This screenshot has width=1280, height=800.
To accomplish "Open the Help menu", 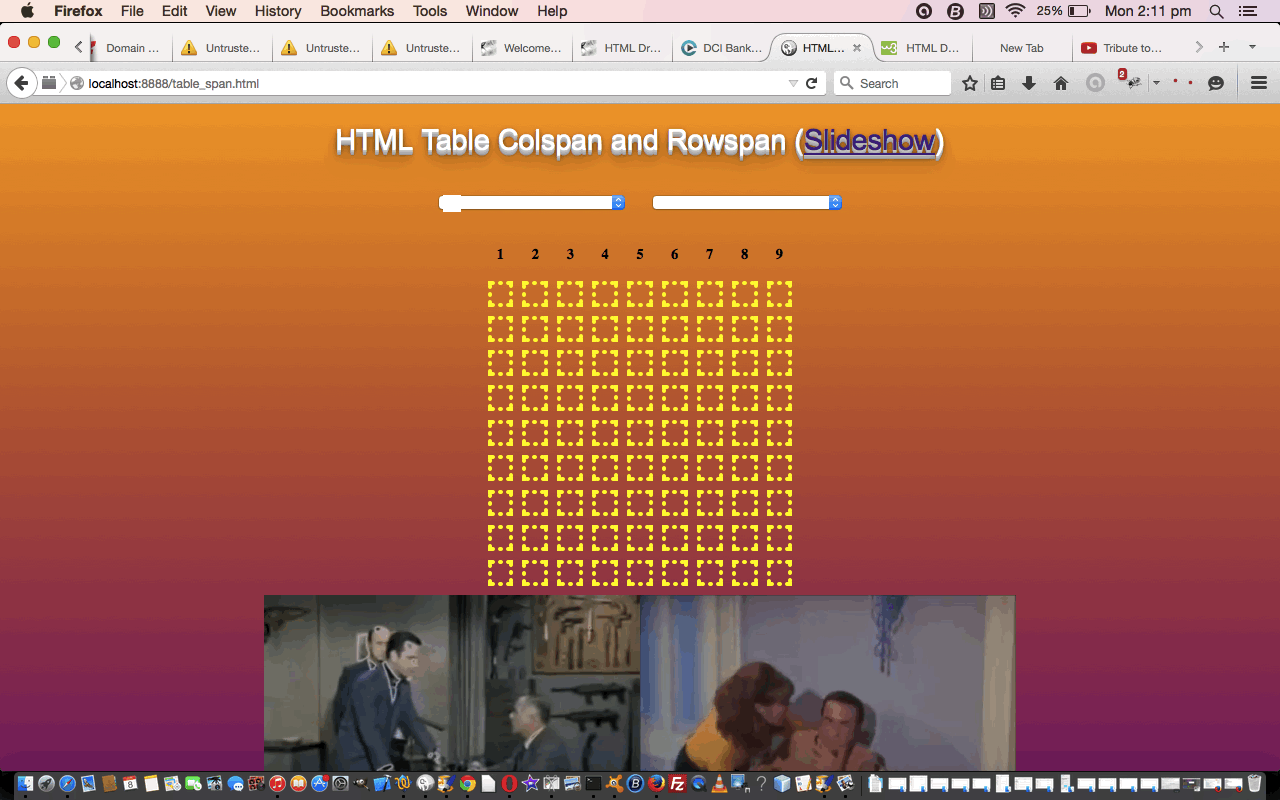I will point(552,11).
